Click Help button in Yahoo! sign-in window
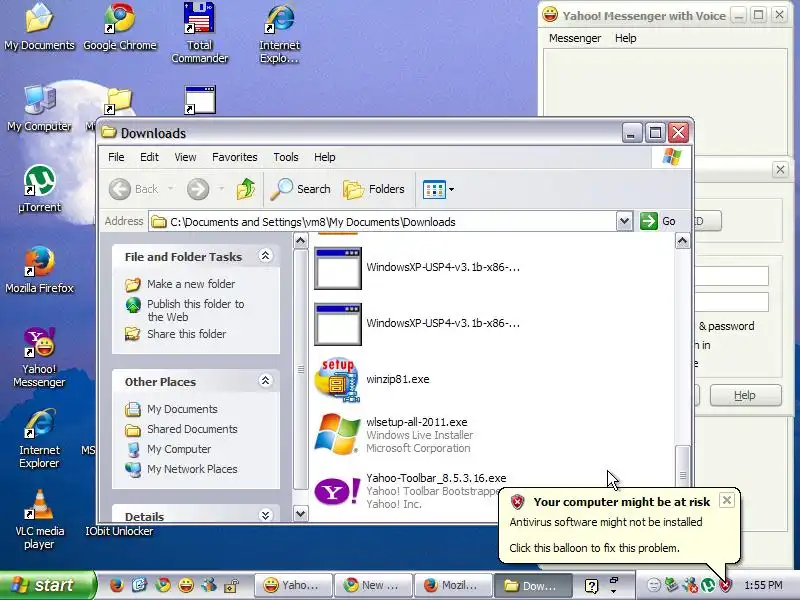The image size is (800, 600). (745, 395)
